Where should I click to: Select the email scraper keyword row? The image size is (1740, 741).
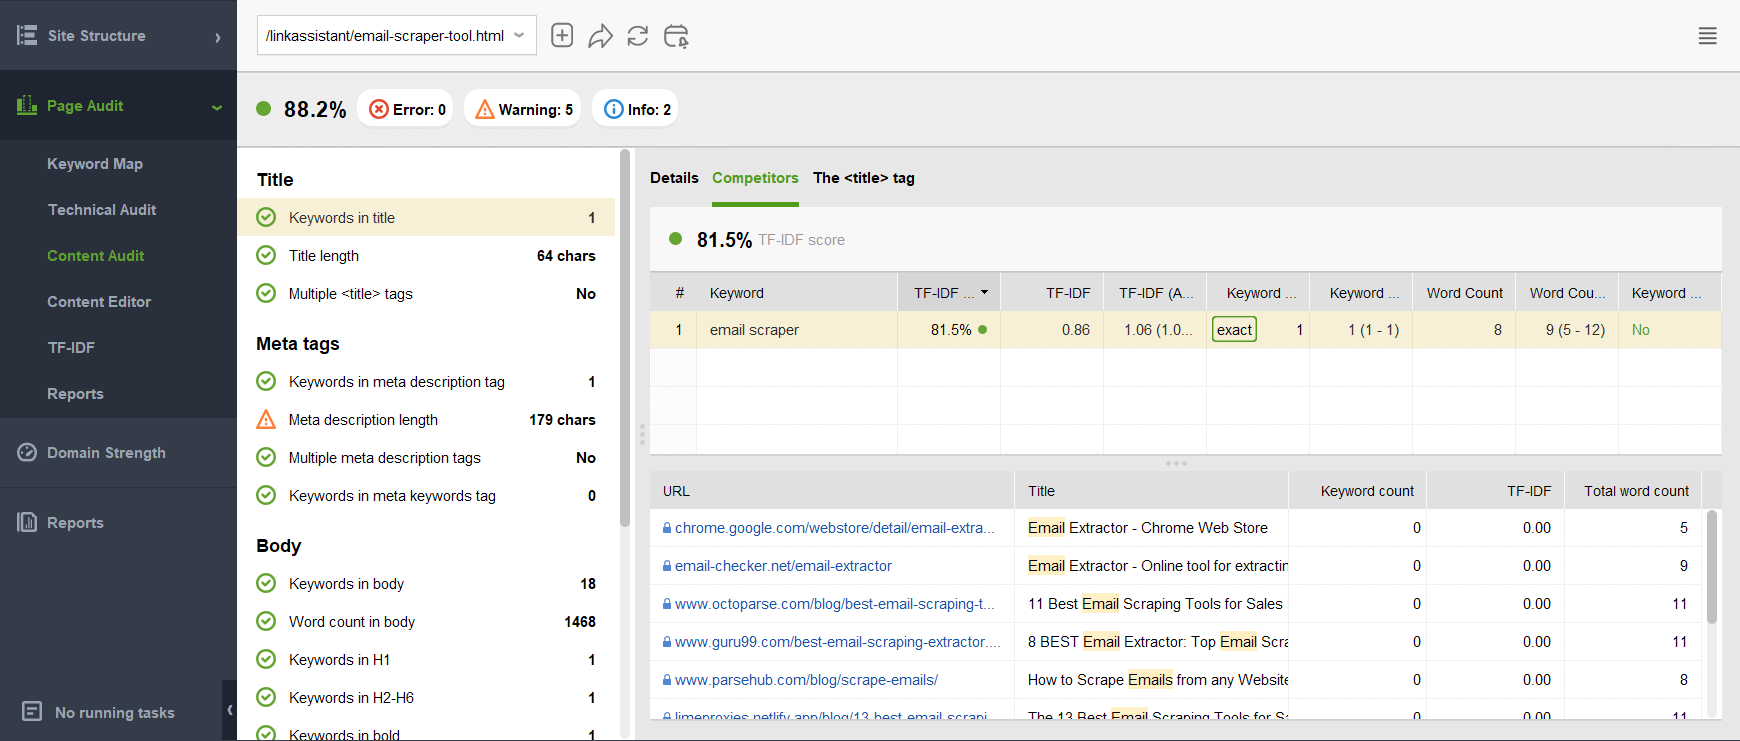[x=1185, y=329]
